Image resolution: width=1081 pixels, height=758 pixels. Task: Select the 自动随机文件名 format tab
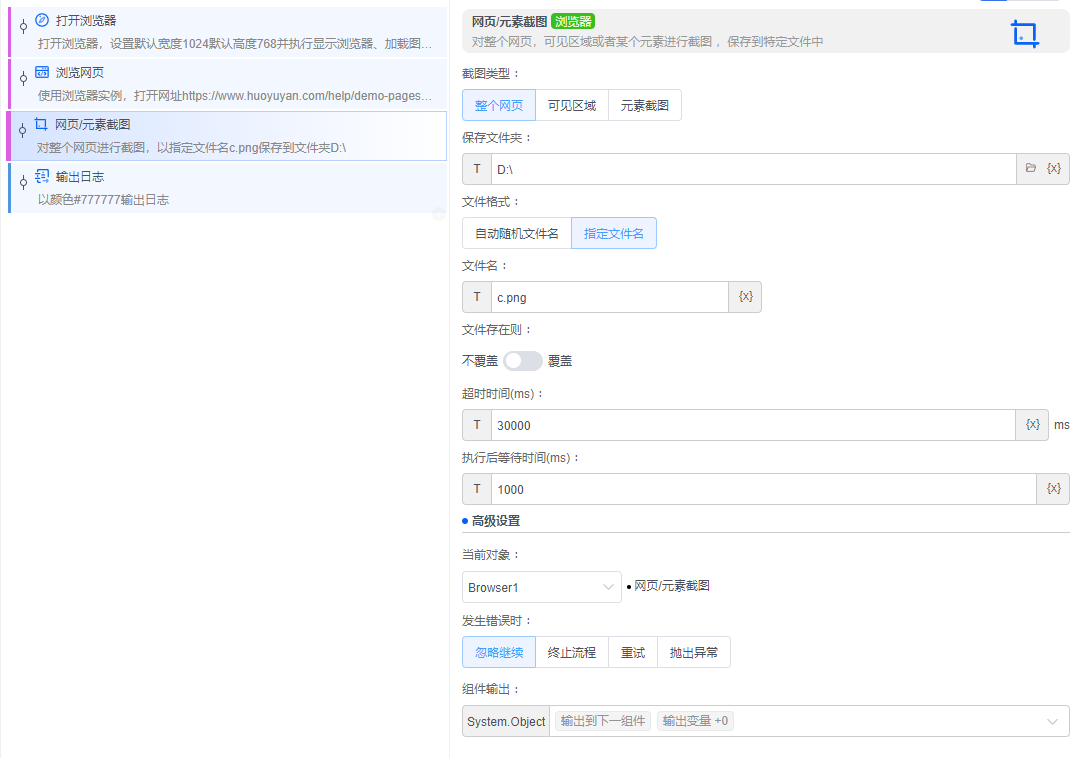click(516, 233)
